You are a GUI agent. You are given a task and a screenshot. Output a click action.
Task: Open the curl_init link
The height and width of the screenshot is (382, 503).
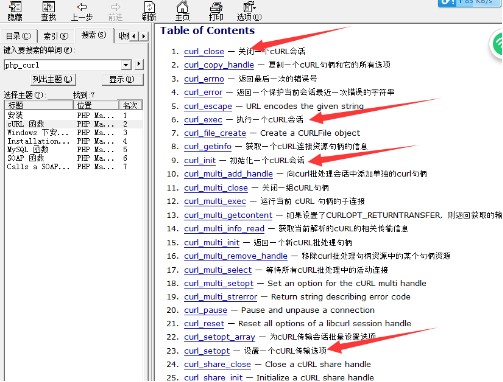point(200,160)
